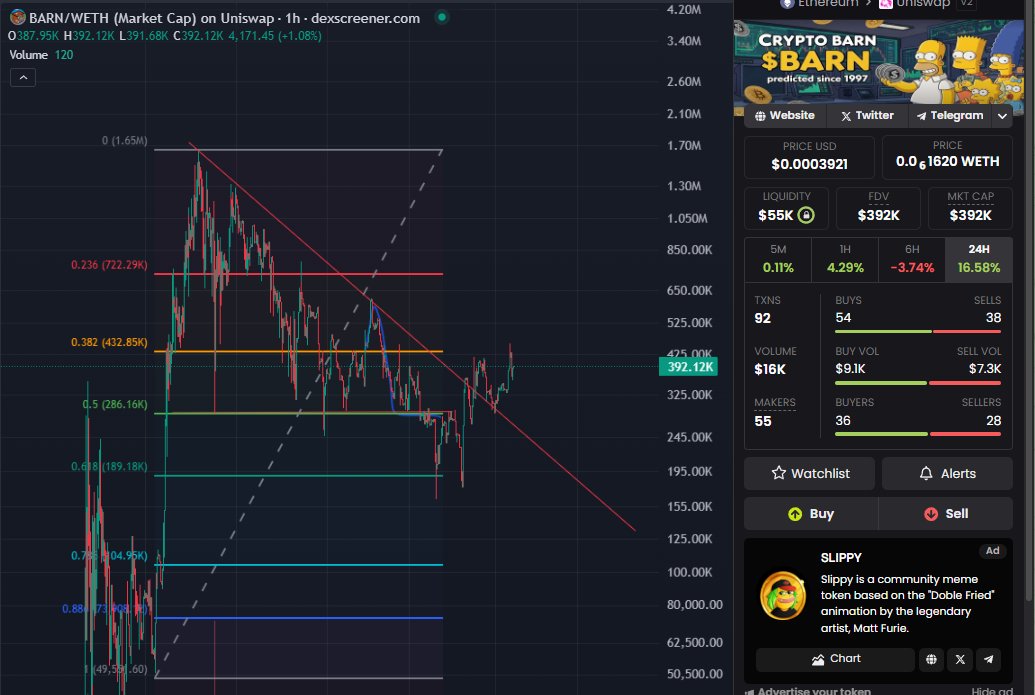
Task: Open SLIPPY ad website globe icon
Action: click(931, 659)
